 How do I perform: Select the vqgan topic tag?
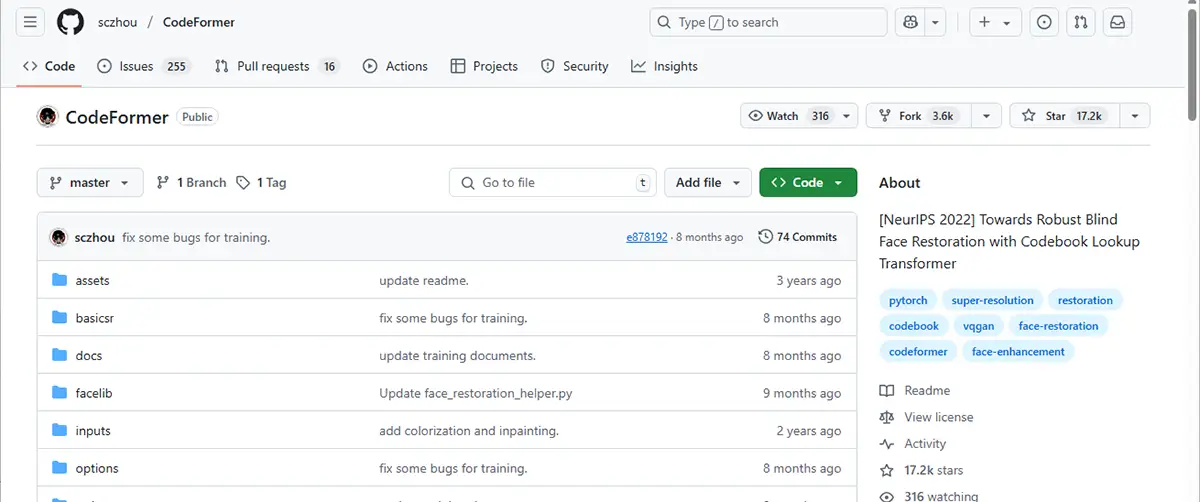pyautogui.click(x=979, y=326)
